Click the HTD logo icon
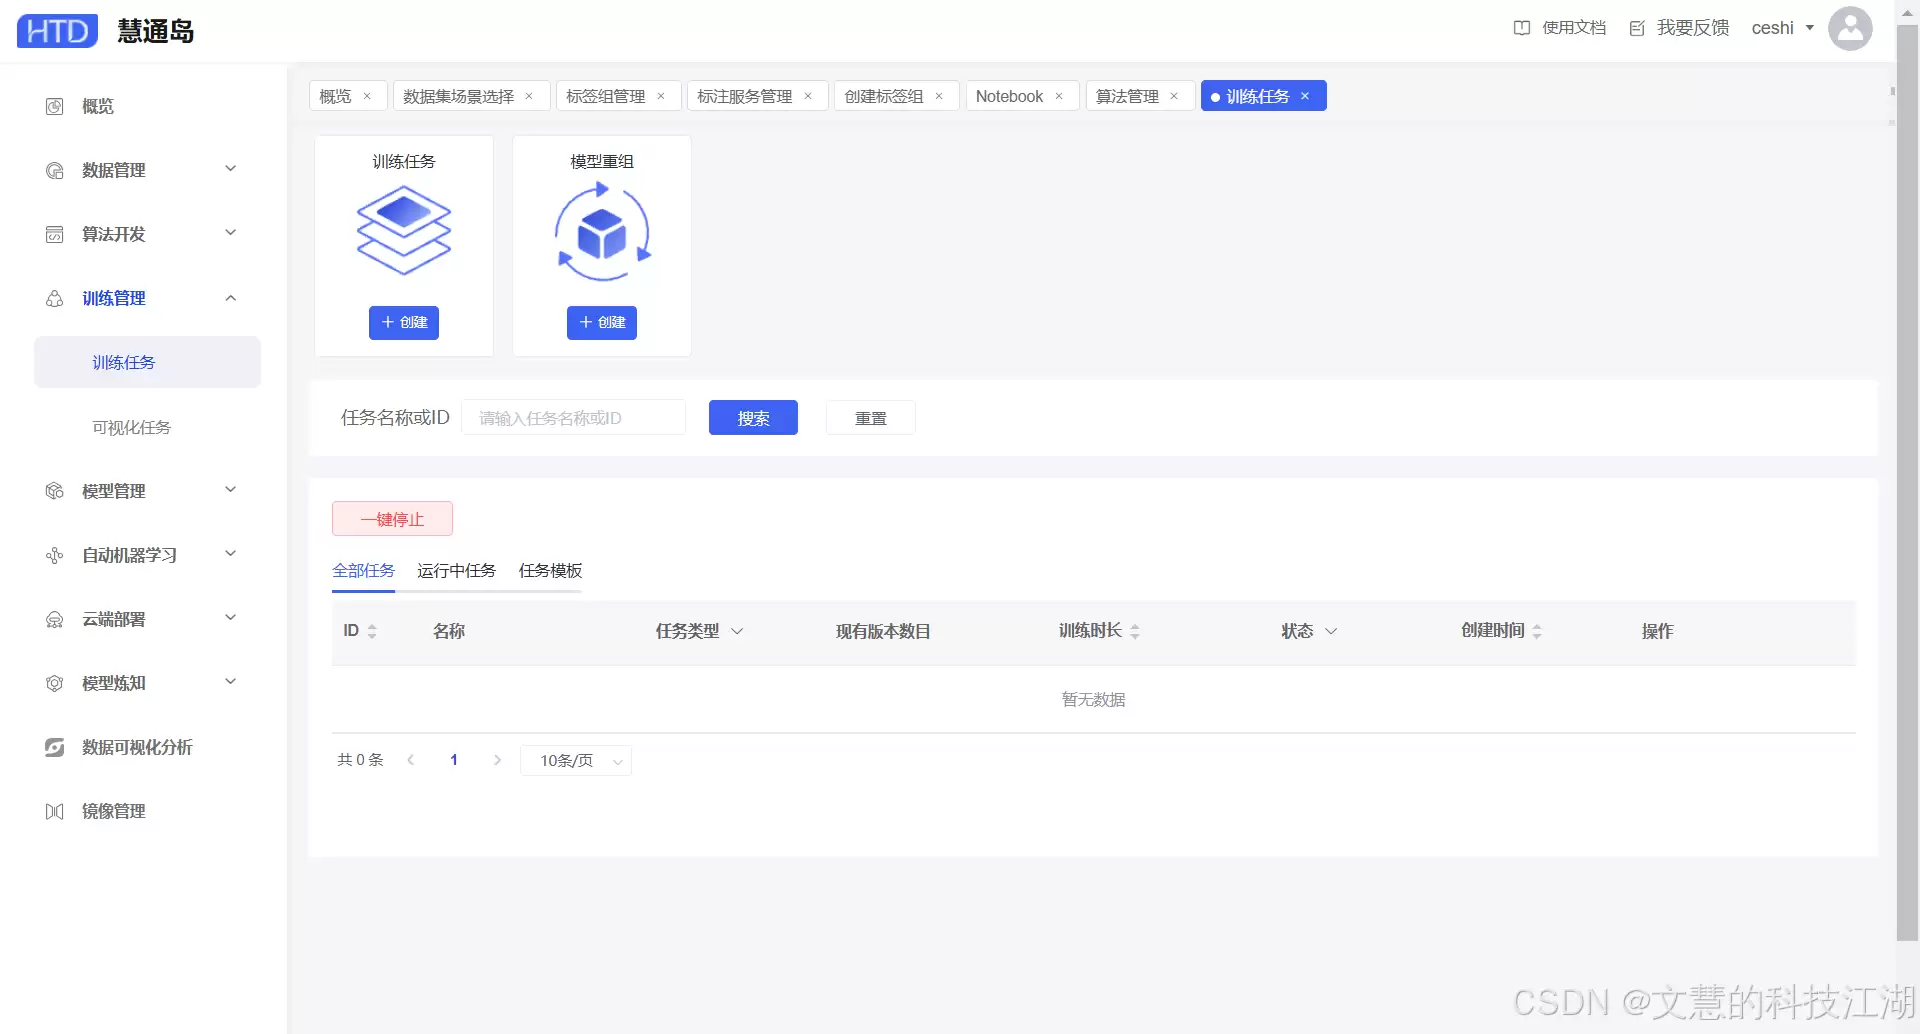Image resolution: width=1920 pixels, height=1034 pixels. point(57,31)
